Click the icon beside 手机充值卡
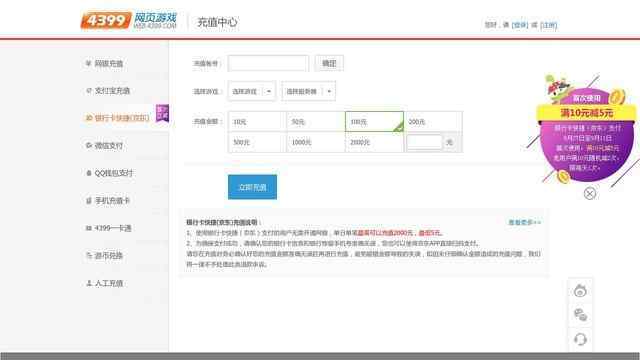This screenshot has width=640, height=360. point(89,200)
